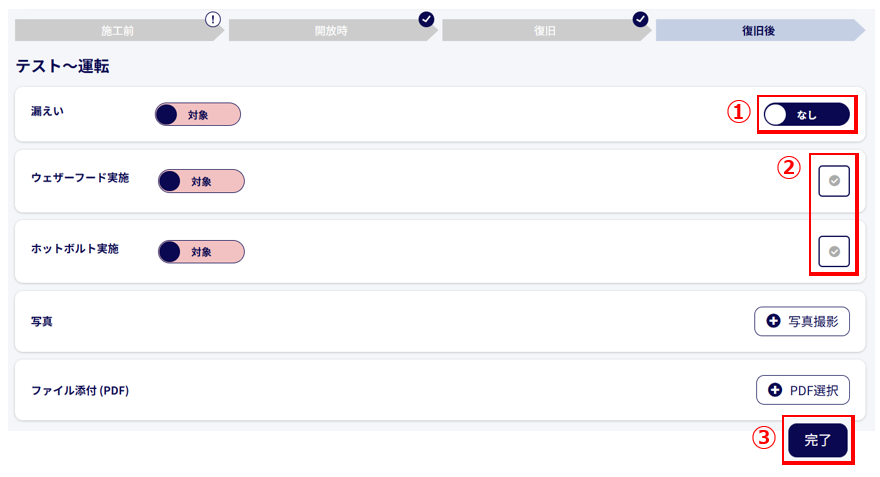Click the ファイル添付 (PDF) row label

tap(80, 391)
